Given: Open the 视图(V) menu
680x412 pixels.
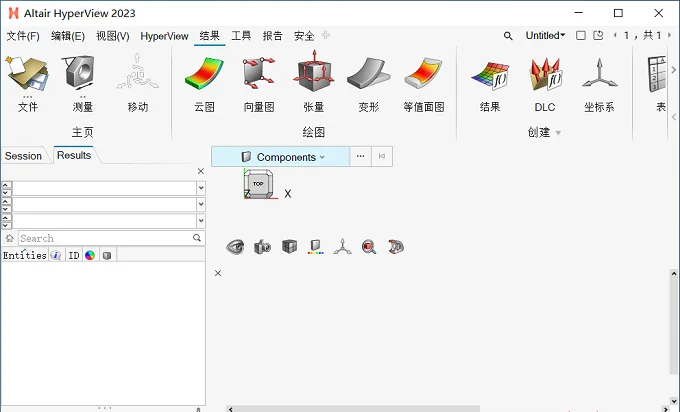Looking at the screenshot, I should [113, 36].
